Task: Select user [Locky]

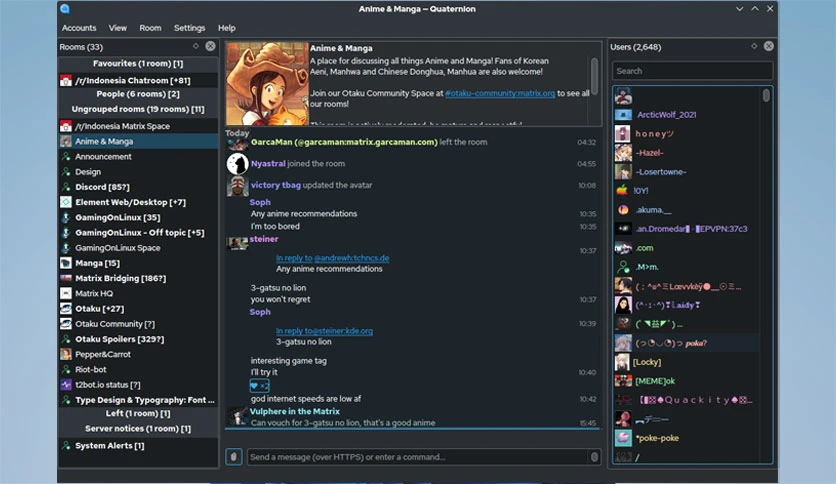Action: pos(687,362)
